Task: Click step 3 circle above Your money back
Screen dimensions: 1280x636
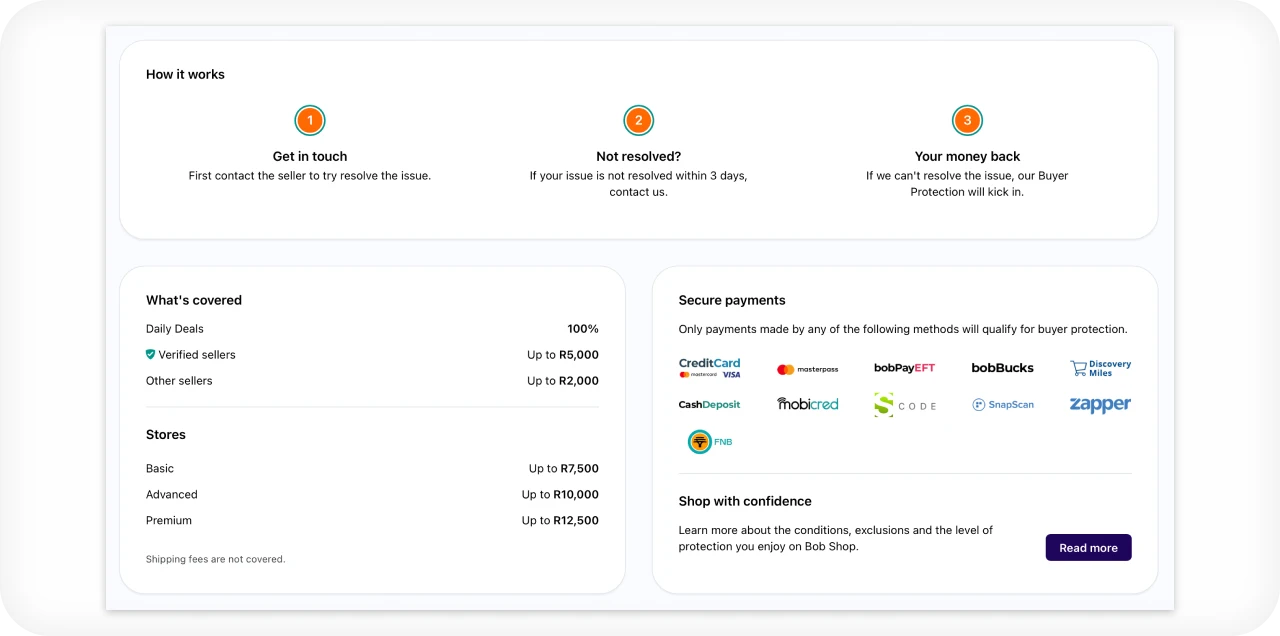Action: click(x=967, y=121)
